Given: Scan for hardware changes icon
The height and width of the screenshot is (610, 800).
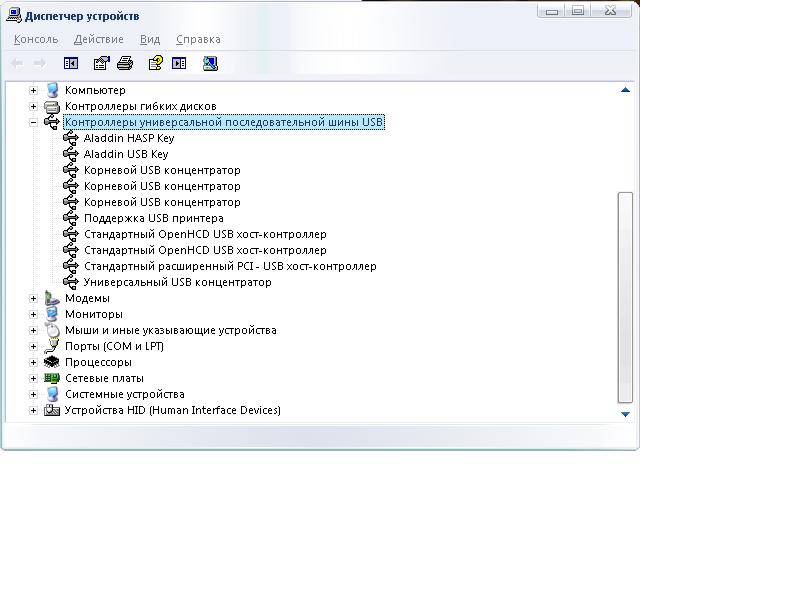Looking at the screenshot, I should [x=210, y=63].
